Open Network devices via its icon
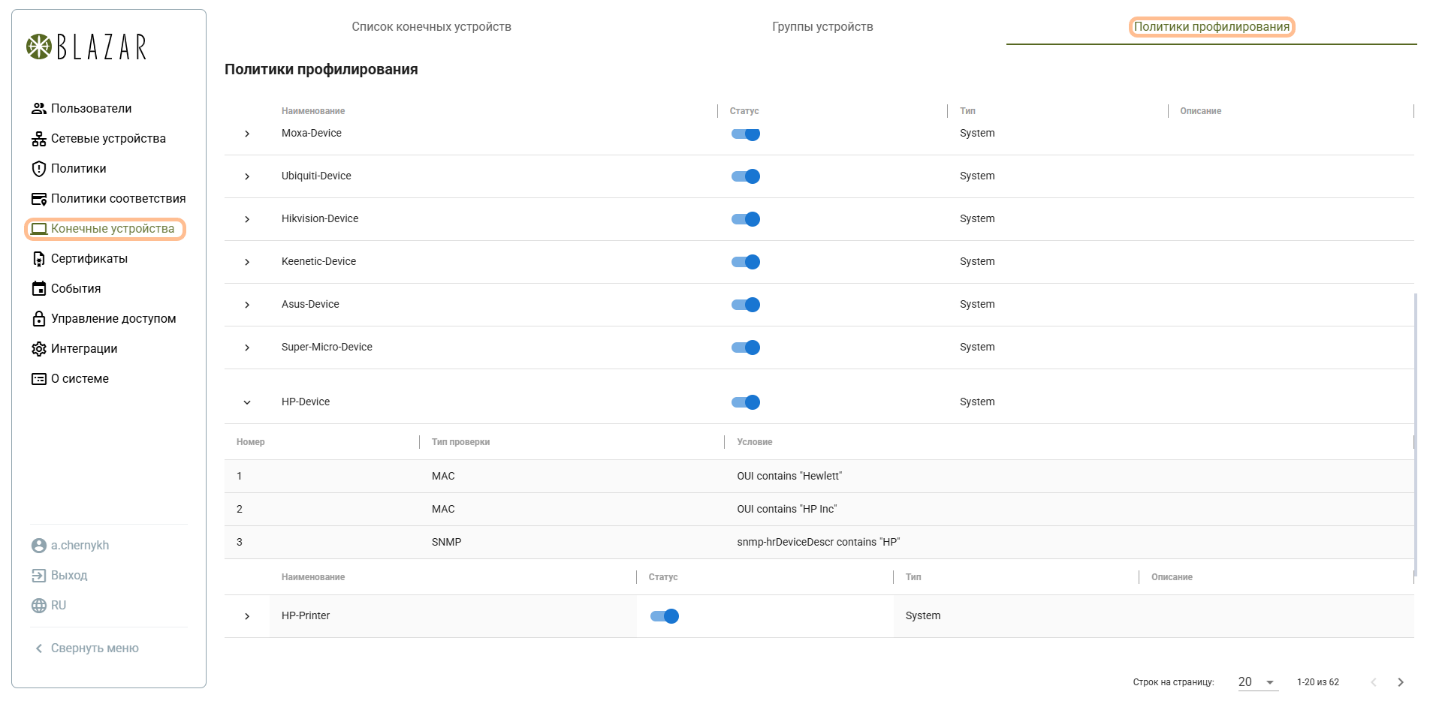This screenshot has height=701, width=1430. coord(39,139)
